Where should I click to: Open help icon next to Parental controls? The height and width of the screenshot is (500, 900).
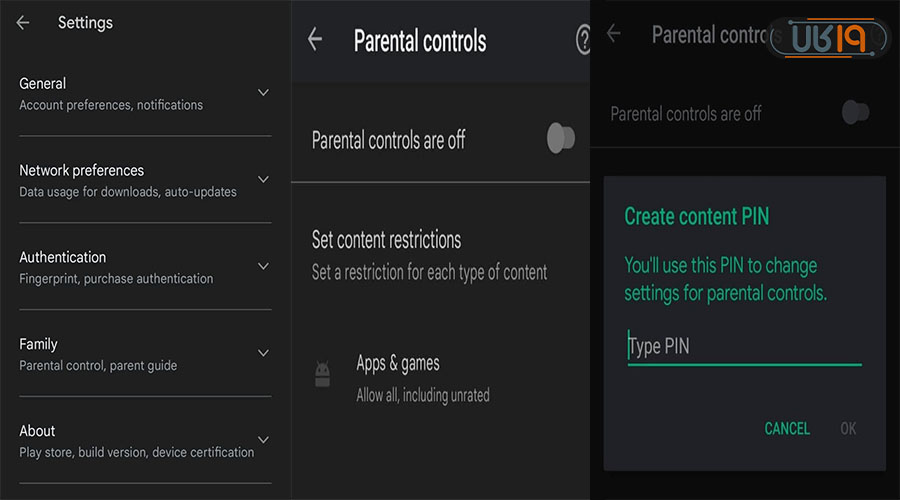click(x=583, y=40)
